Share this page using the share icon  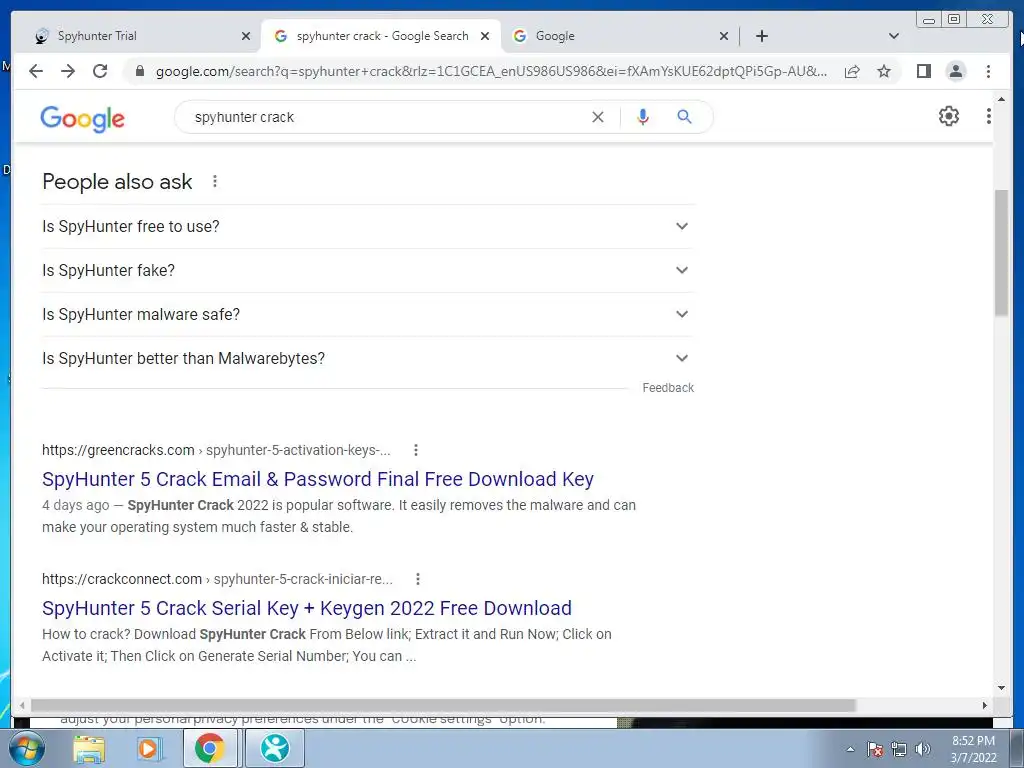[x=852, y=71]
